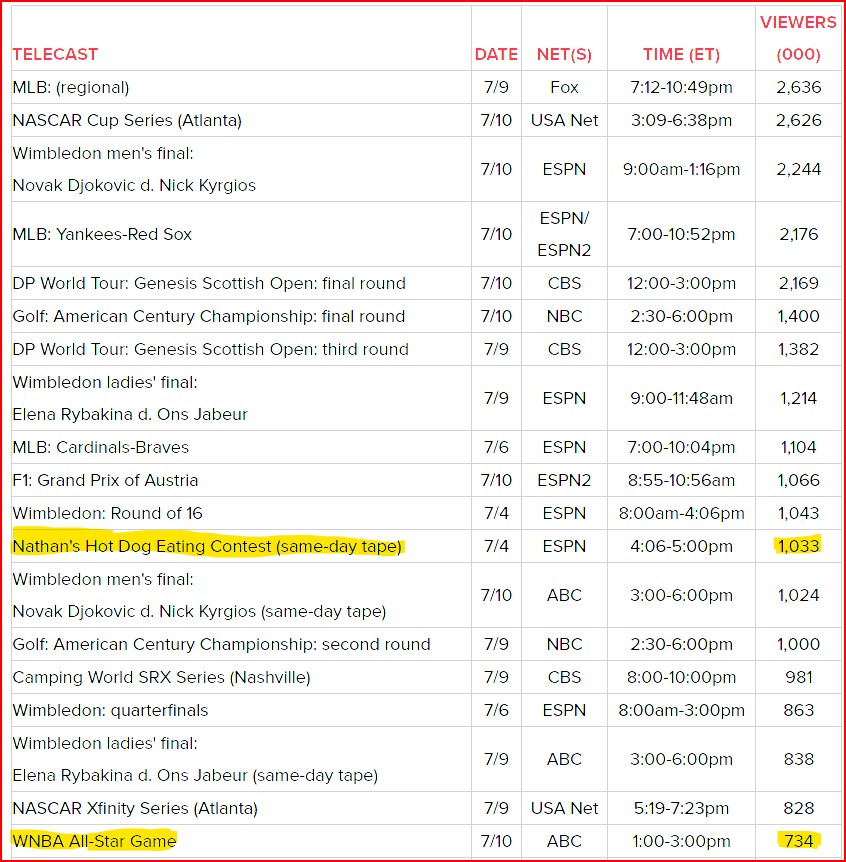Image resolution: width=846 pixels, height=862 pixels.
Task: Select the viewers value 2,244
Action: [x=798, y=169]
